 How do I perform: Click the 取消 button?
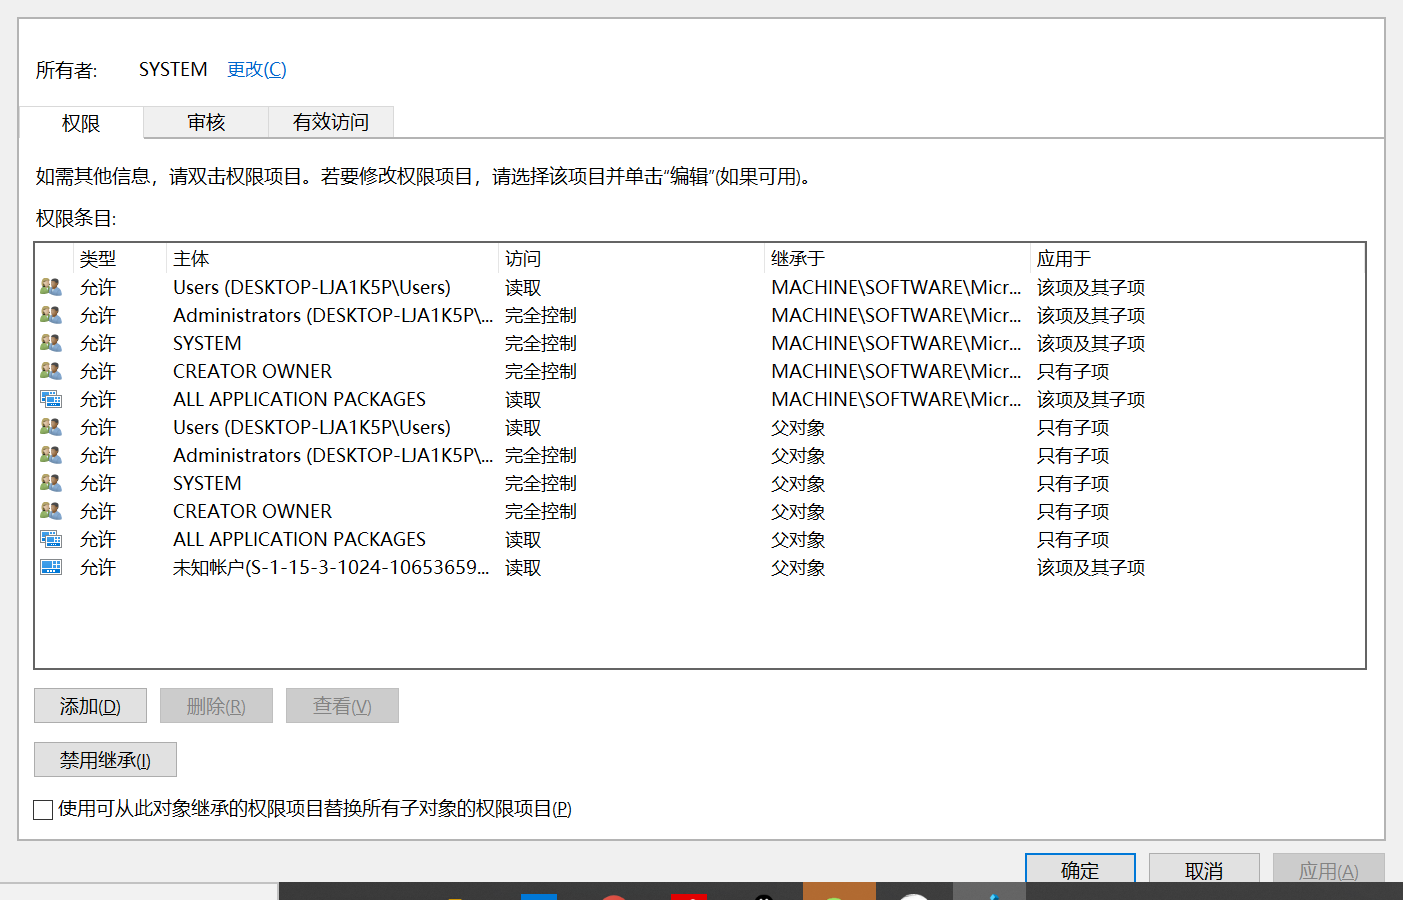pyautogui.click(x=1204, y=869)
